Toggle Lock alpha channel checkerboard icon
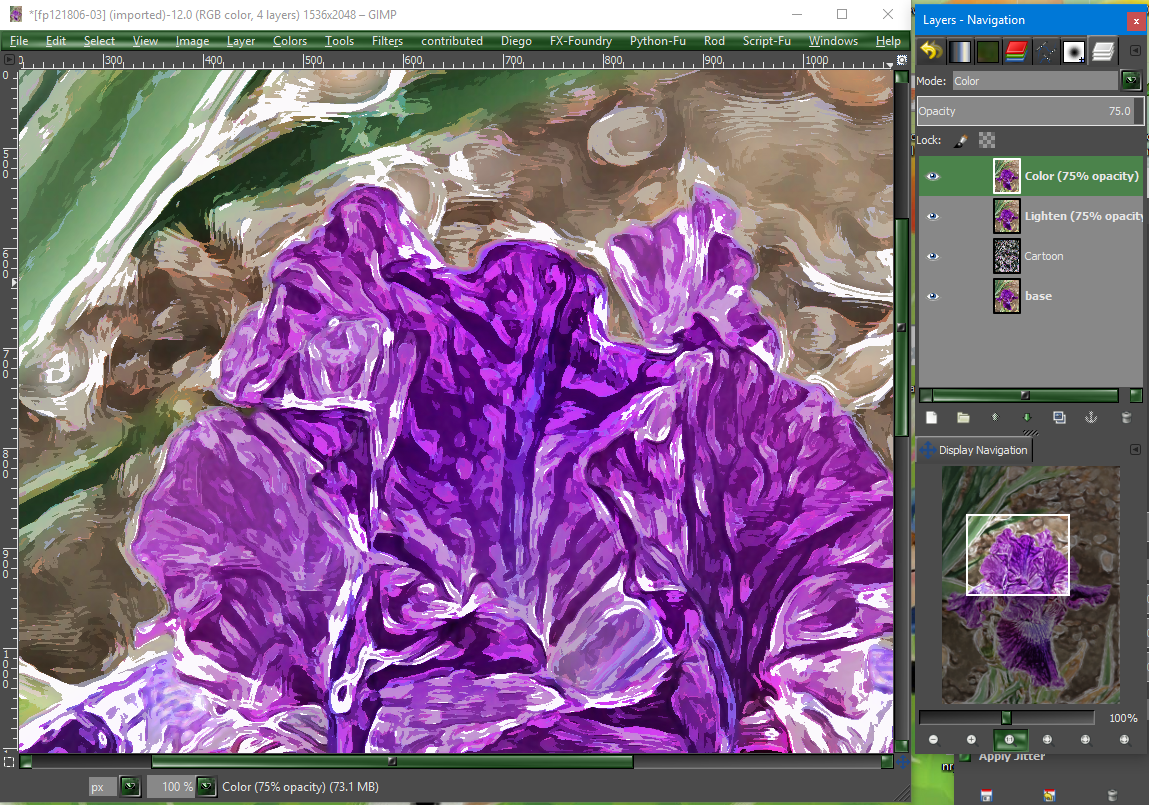Image resolution: width=1149 pixels, height=805 pixels. [987, 140]
